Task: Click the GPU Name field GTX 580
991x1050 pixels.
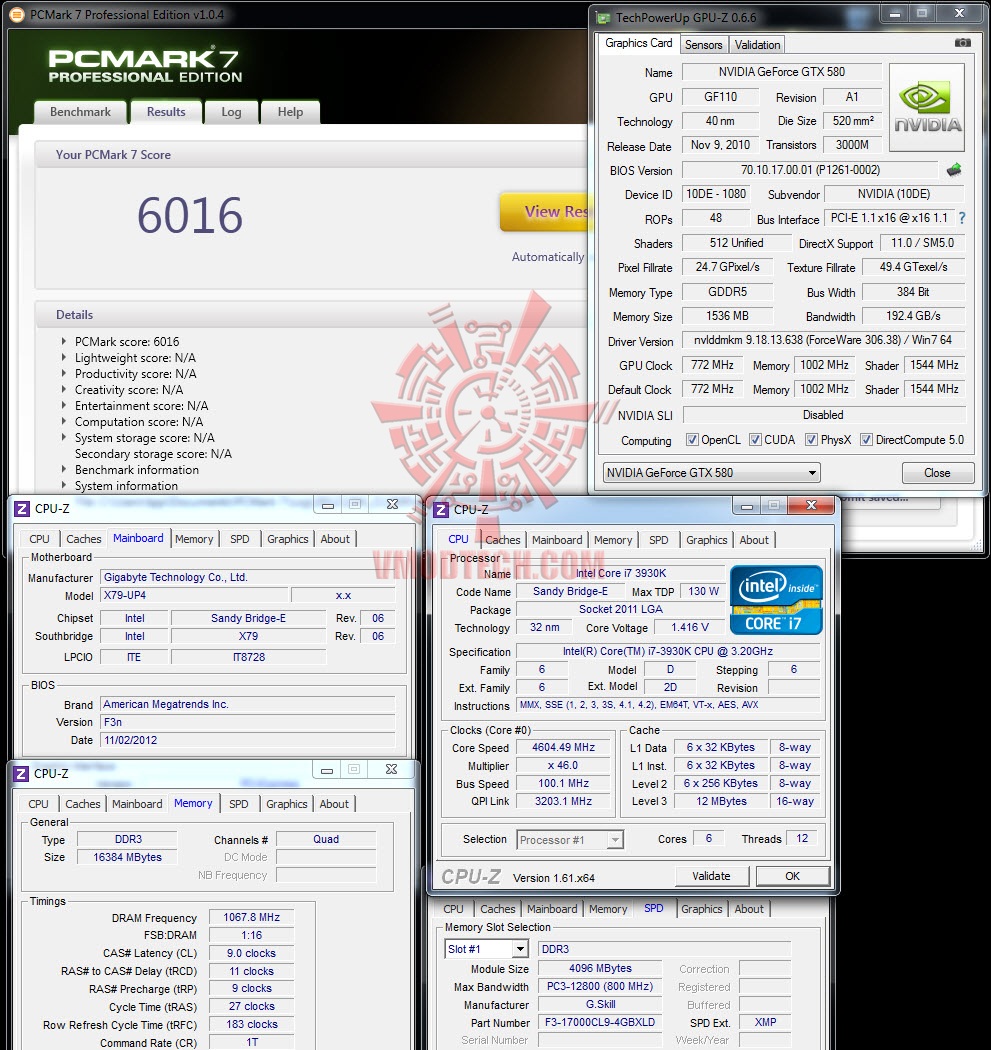Action: point(781,72)
